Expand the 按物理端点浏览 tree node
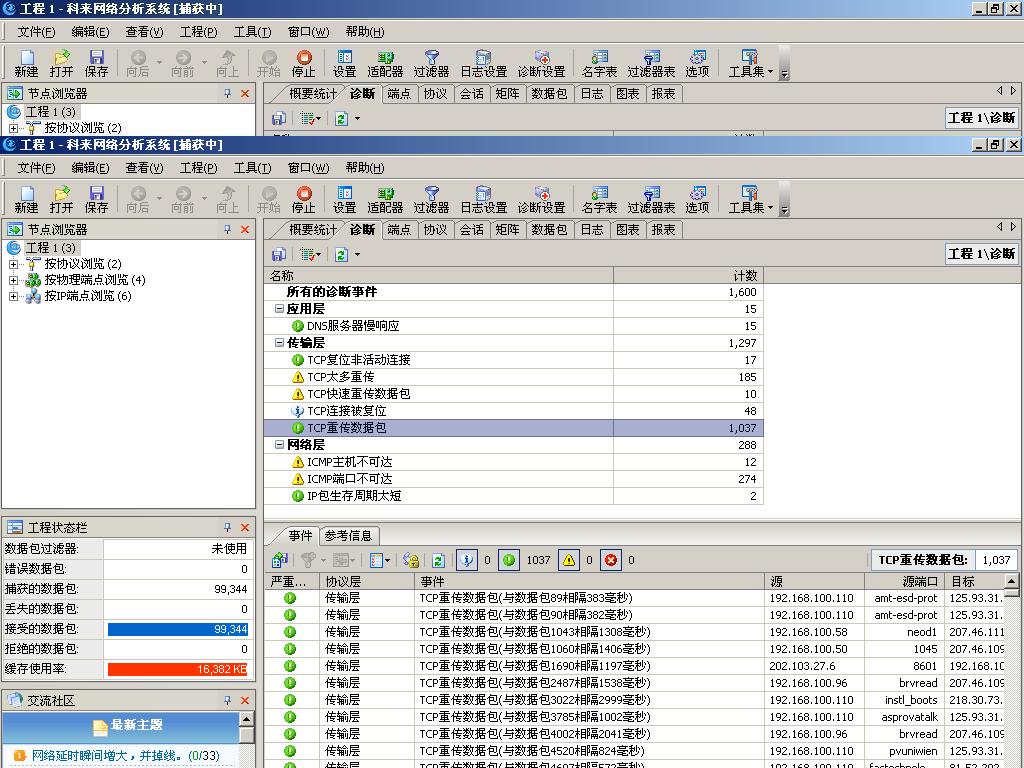 13,280
